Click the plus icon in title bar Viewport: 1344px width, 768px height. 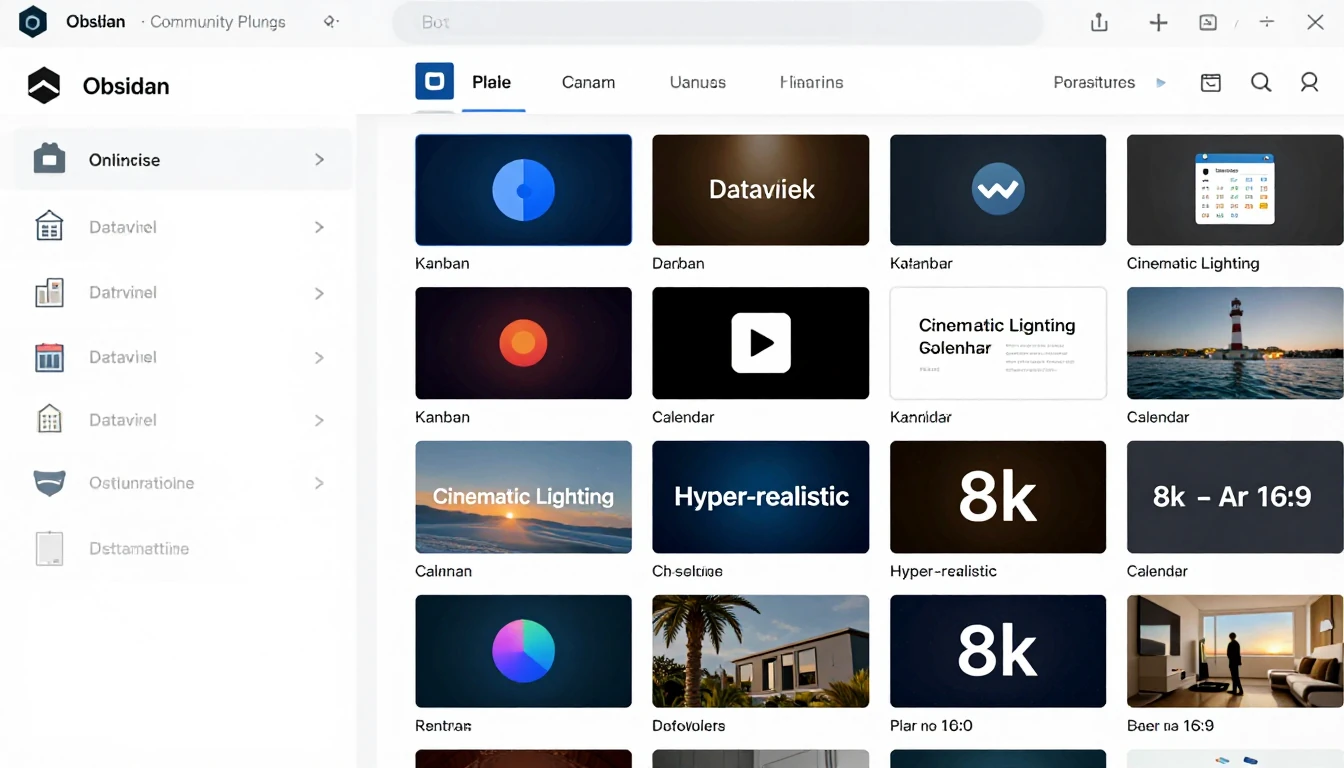click(1158, 22)
